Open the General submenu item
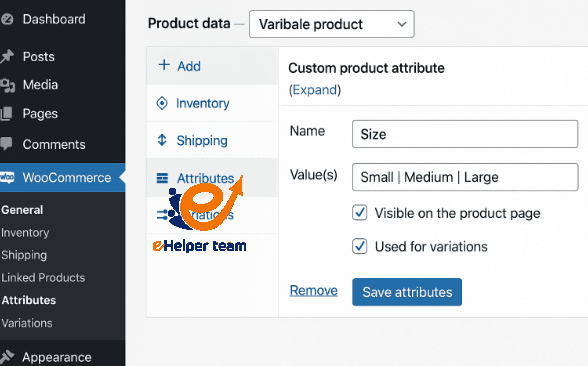The width and height of the screenshot is (588, 366). pos(22,210)
